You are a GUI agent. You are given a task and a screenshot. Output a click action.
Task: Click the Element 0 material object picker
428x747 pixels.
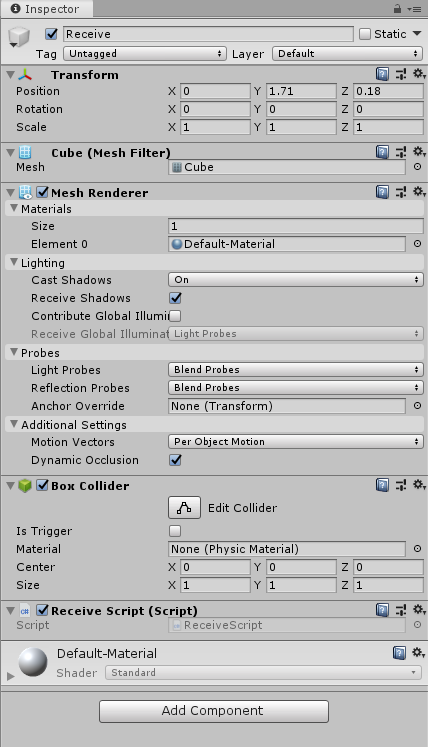pos(418,243)
